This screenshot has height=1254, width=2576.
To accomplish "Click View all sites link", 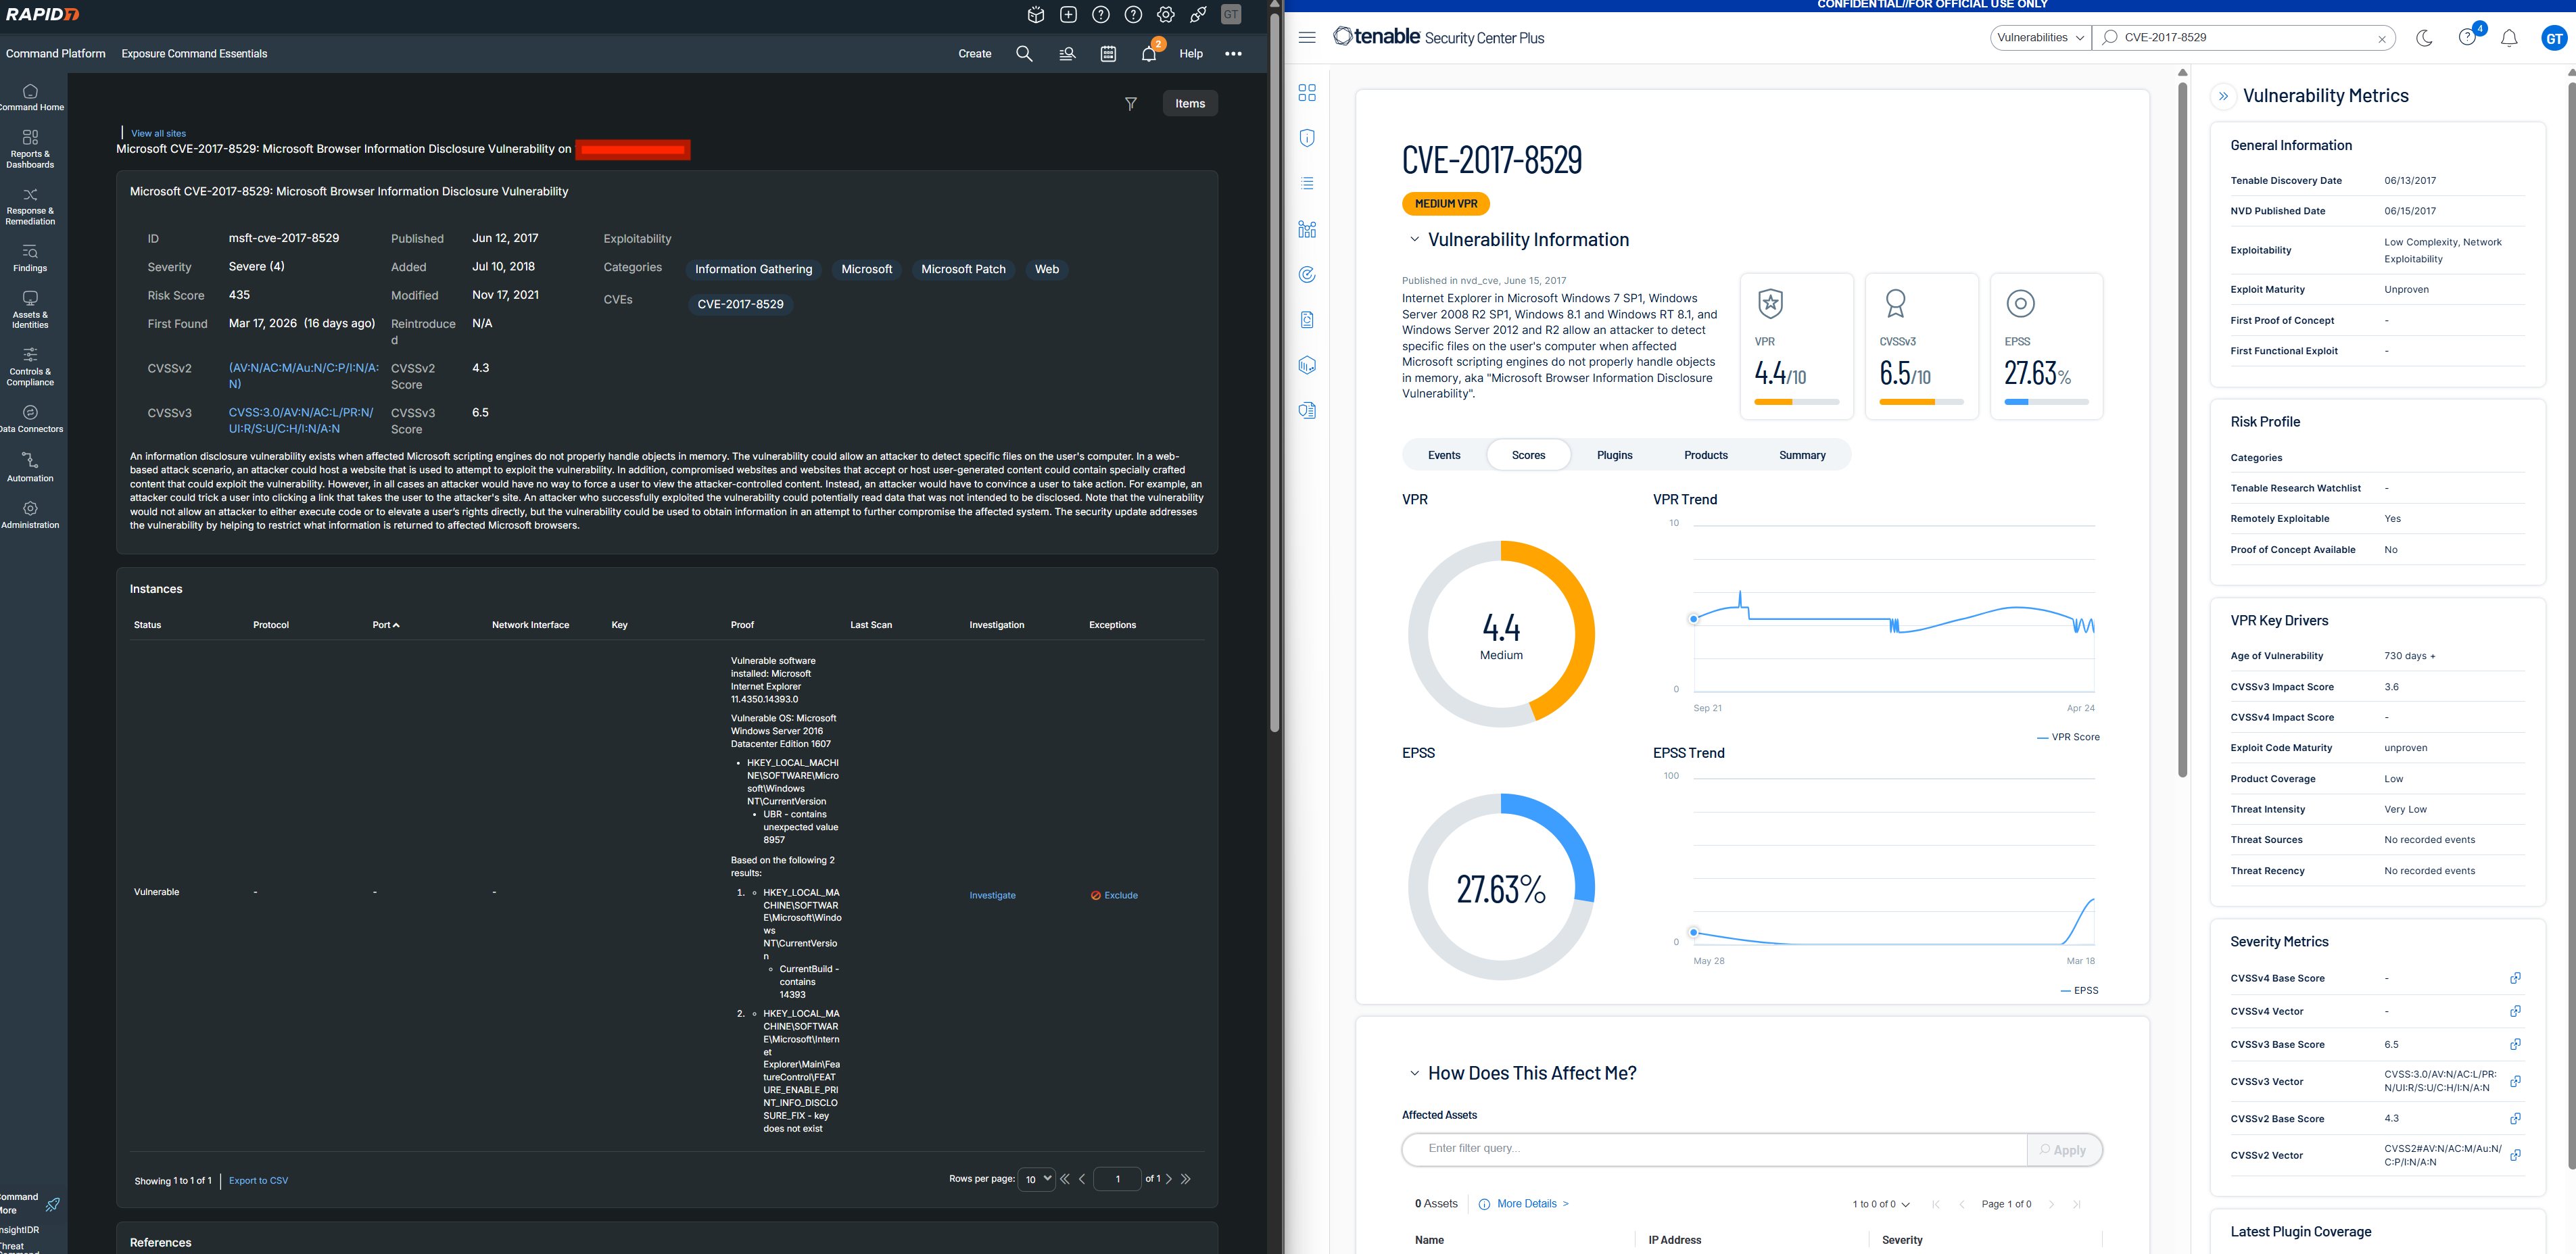I will point(158,133).
